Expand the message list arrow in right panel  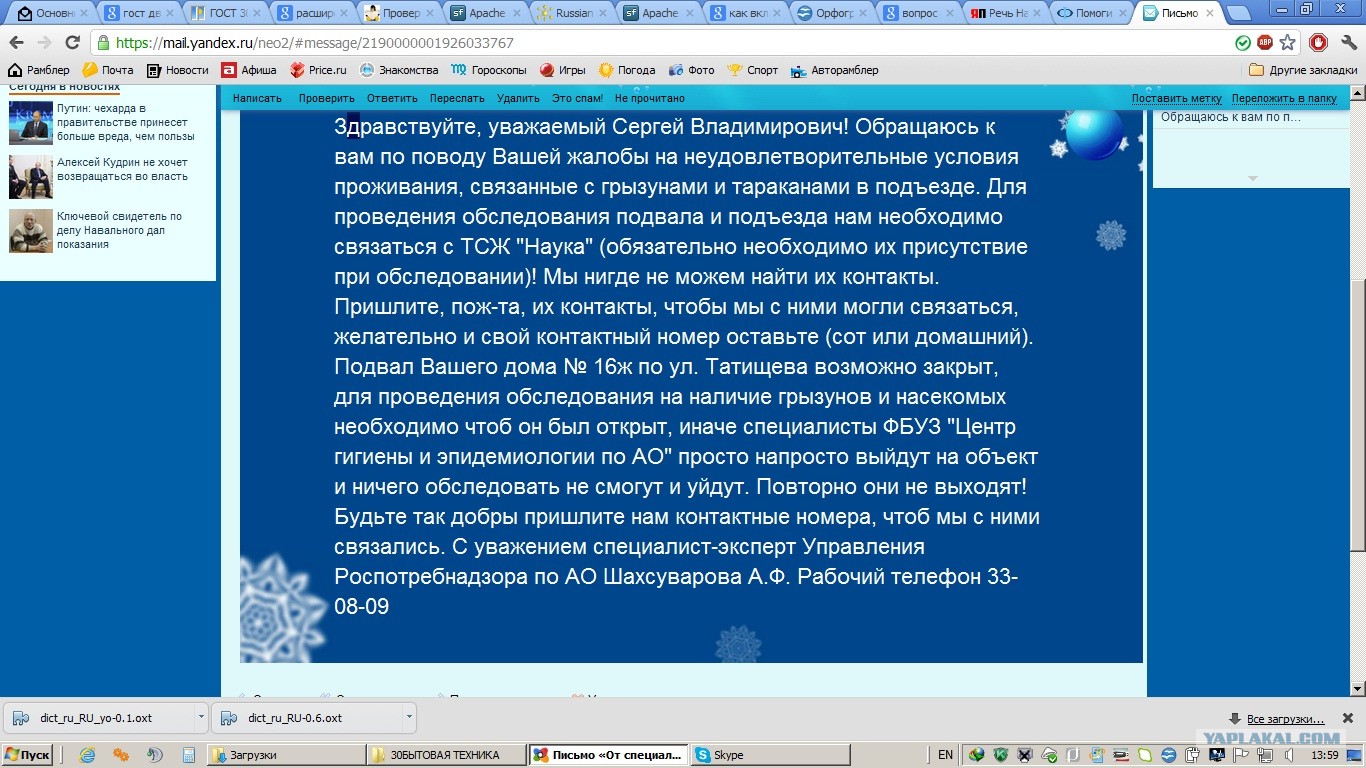coord(1250,178)
